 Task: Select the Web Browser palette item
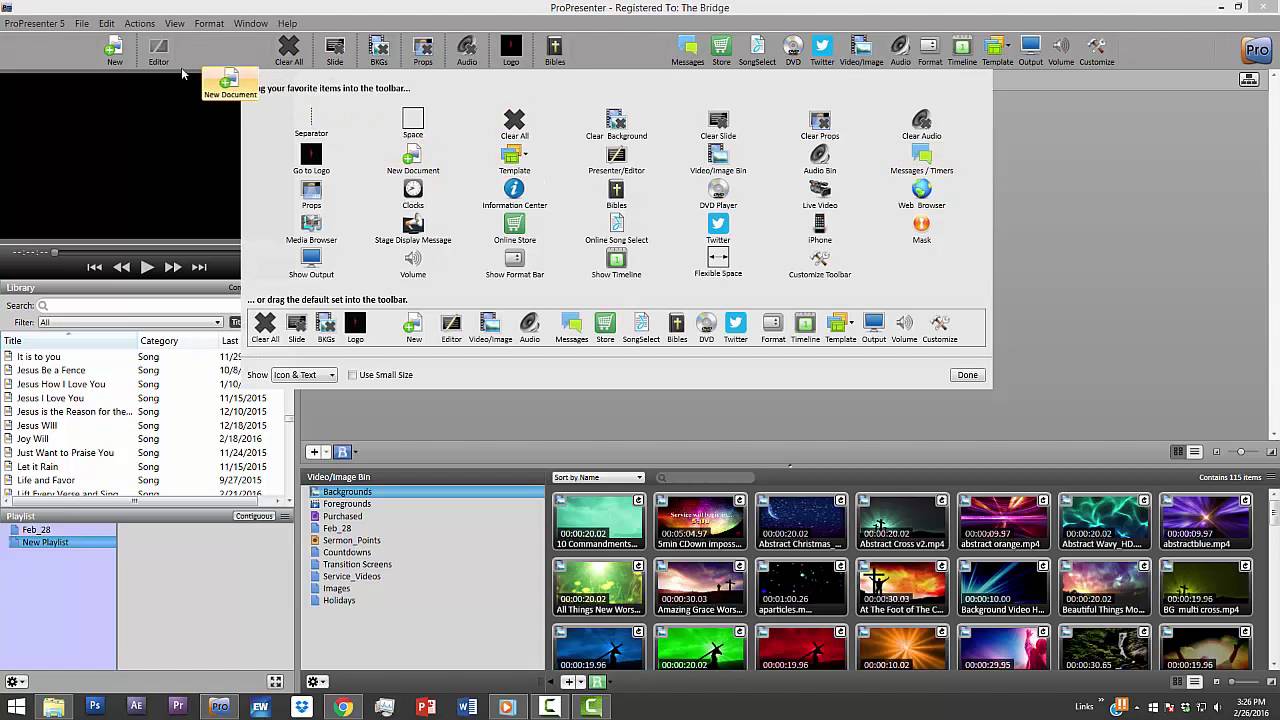tap(922, 195)
